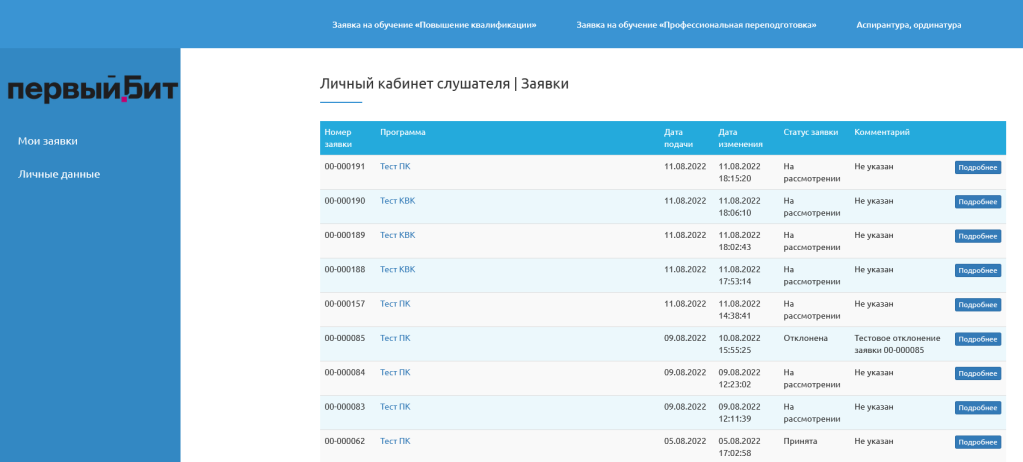This screenshot has height=462, width=1023.
Task: Click Подробнее for request 00-000085
Action: coord(977,339)
